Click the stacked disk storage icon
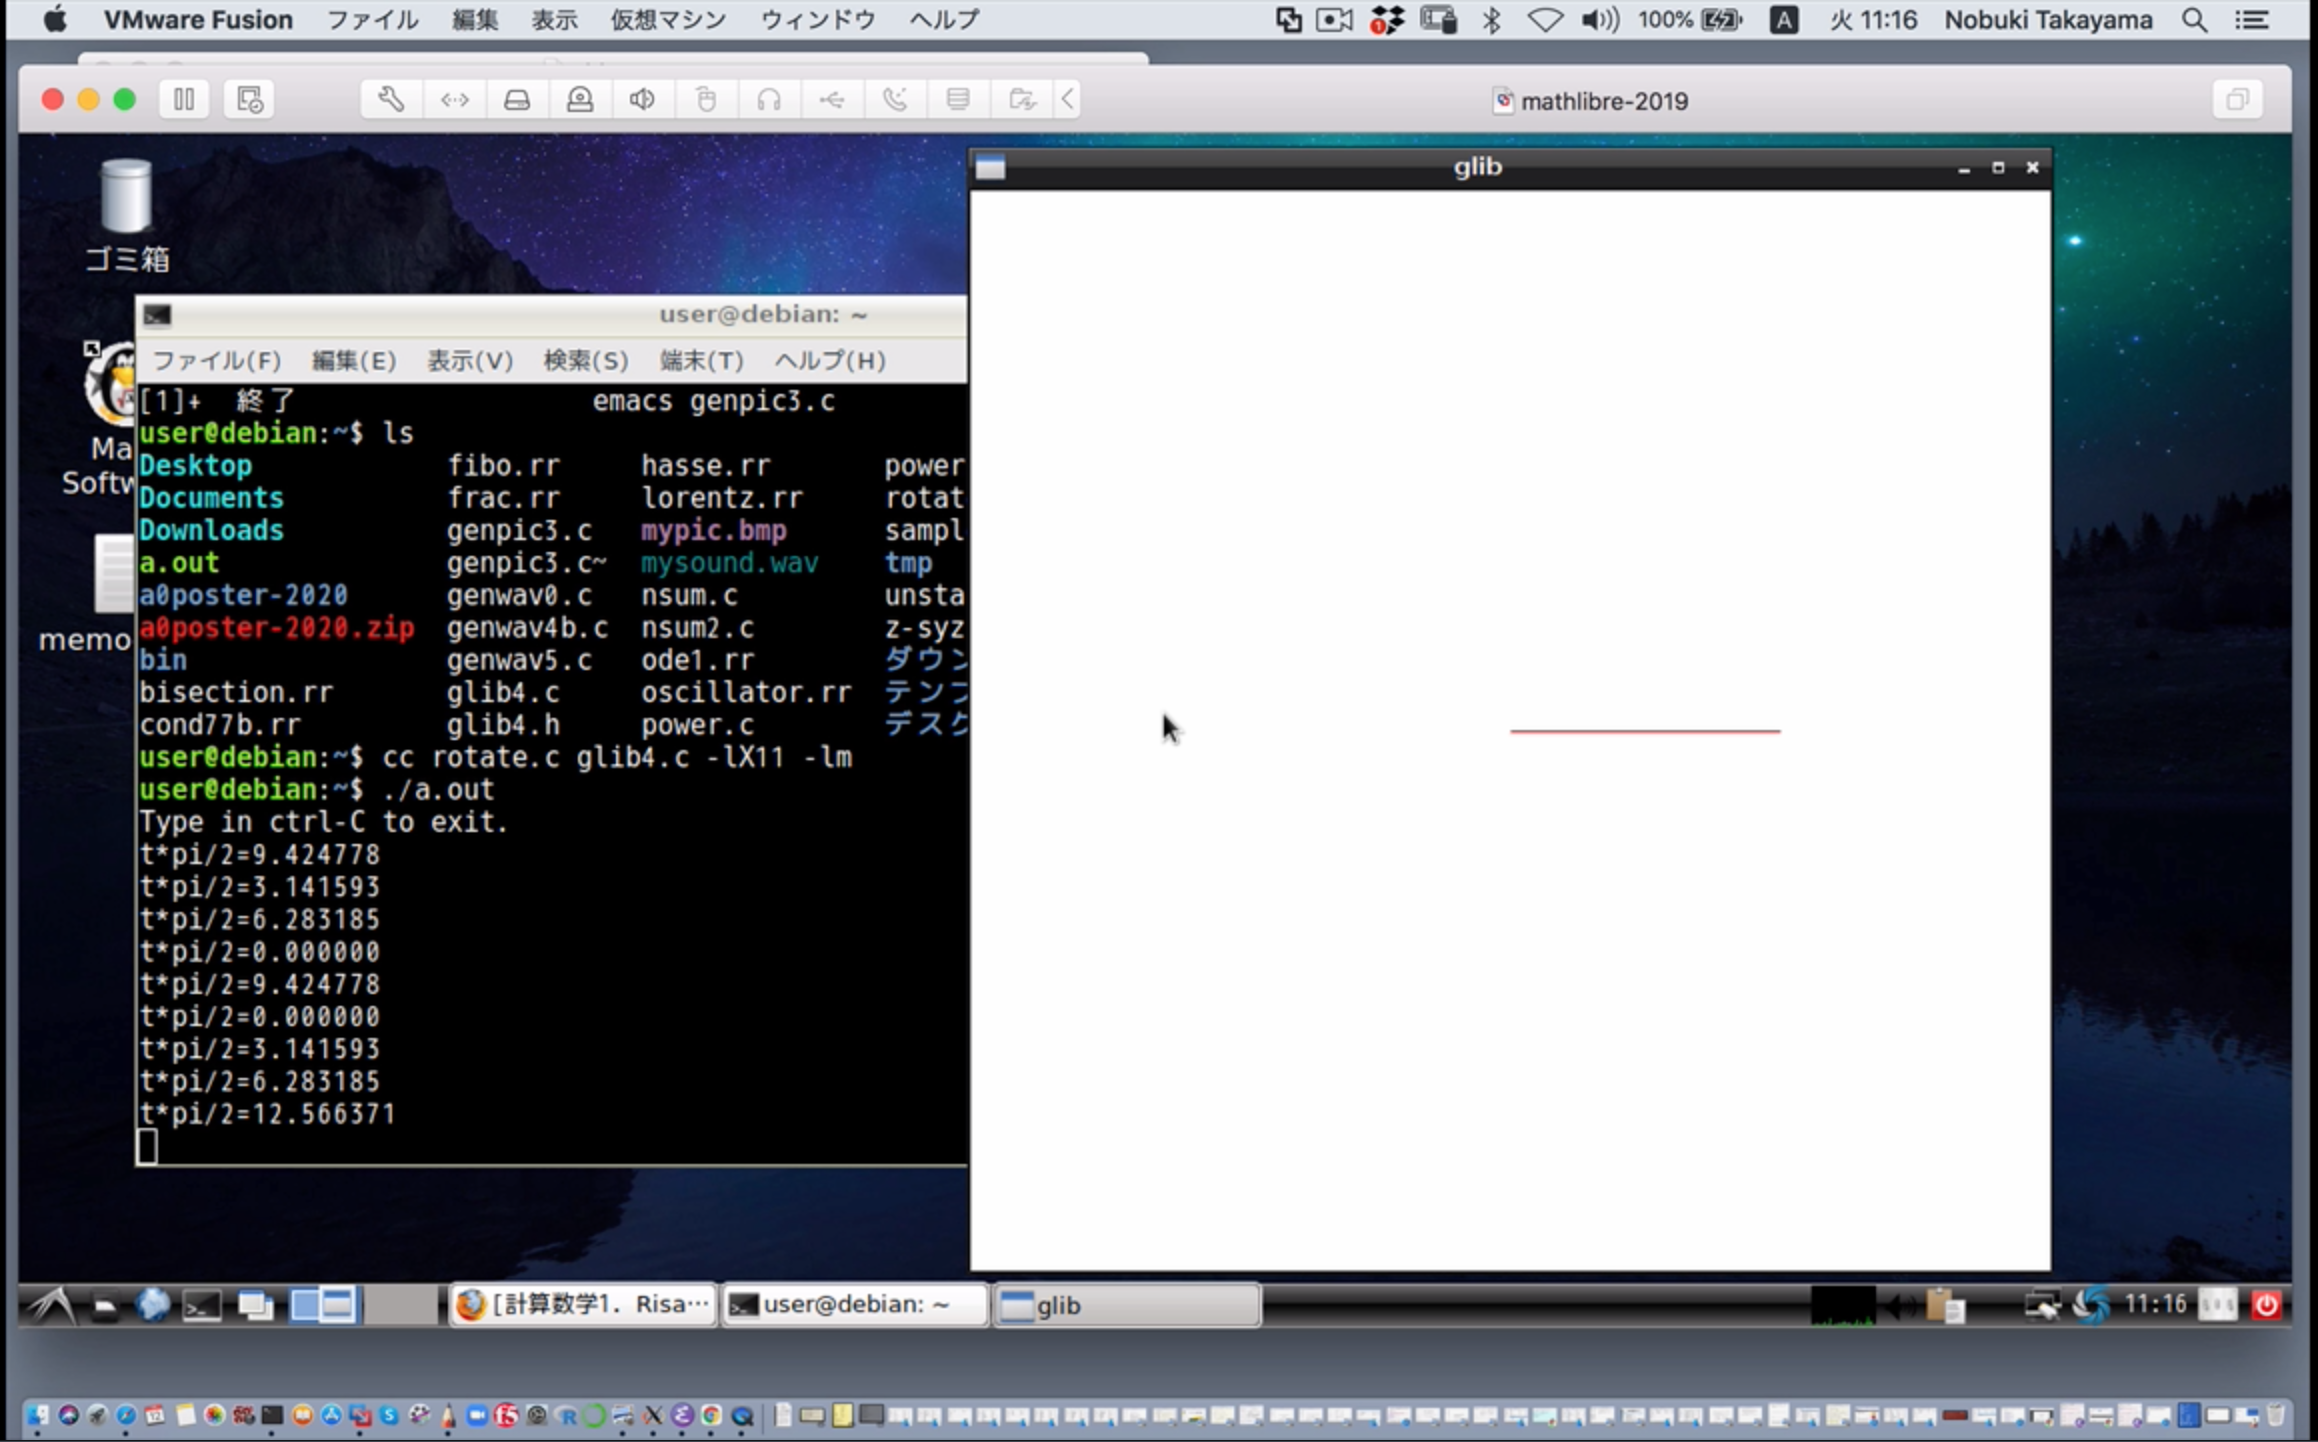 (958, 99)
